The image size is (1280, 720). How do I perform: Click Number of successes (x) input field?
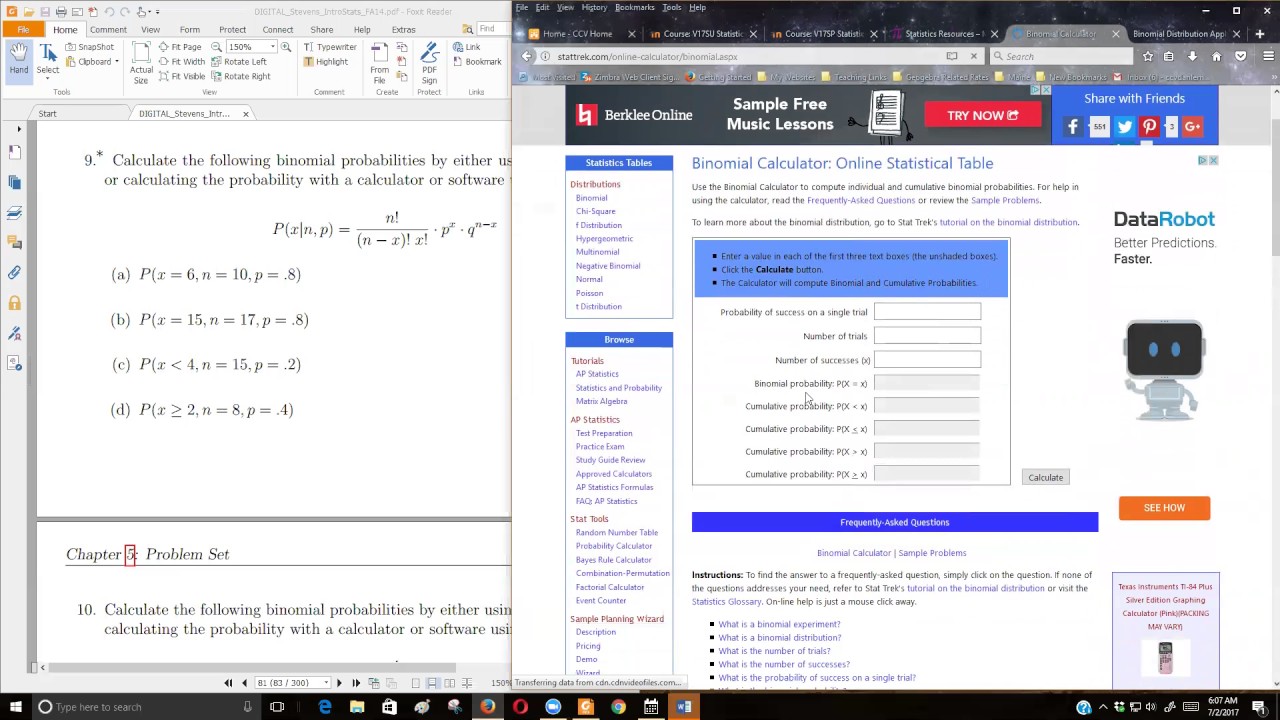(x=927, y=360)
